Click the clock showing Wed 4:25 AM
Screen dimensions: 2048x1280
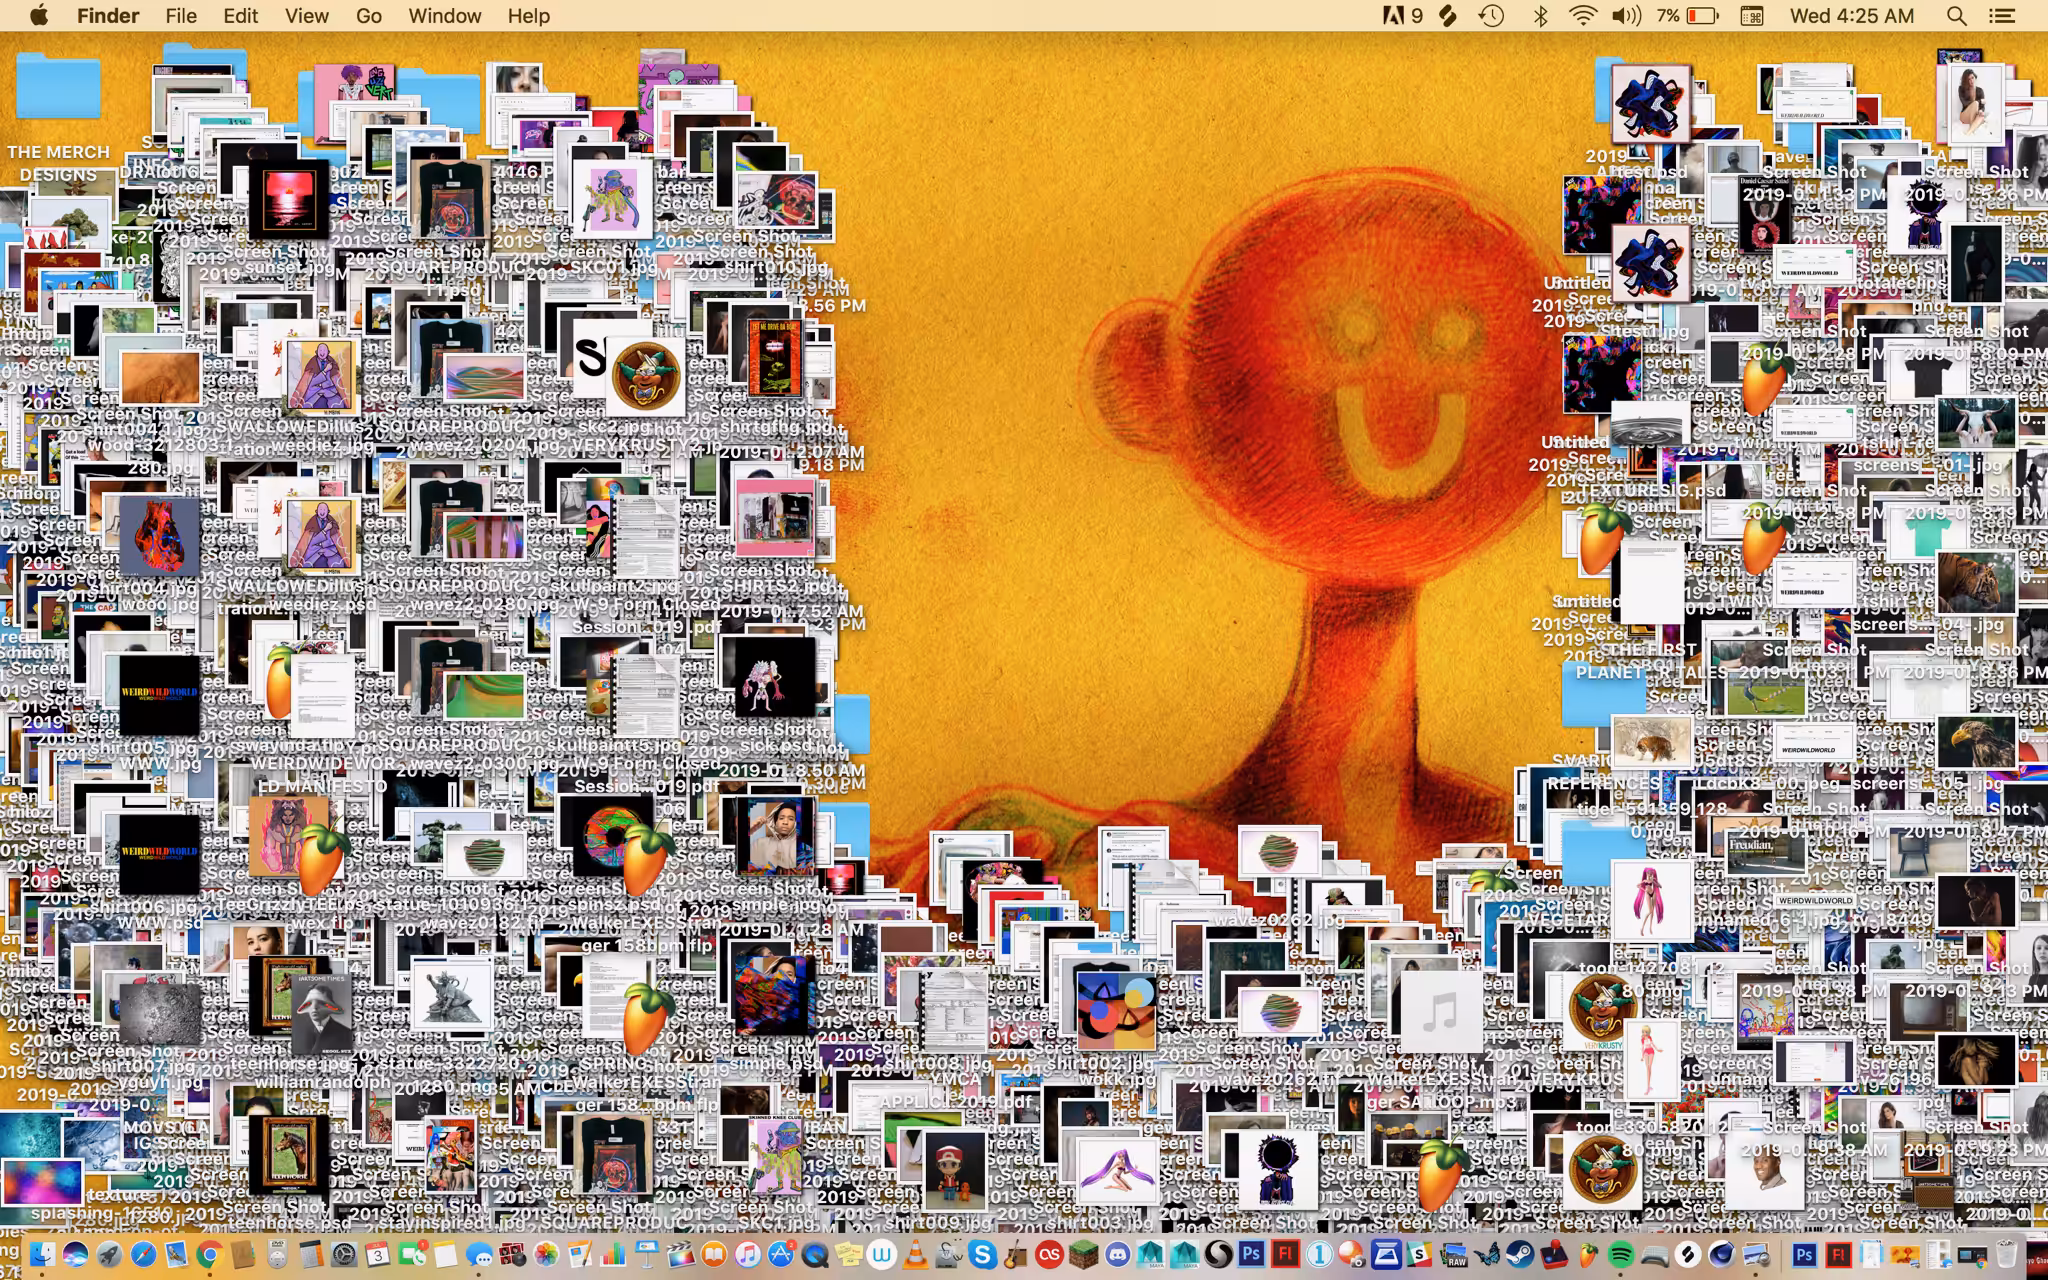[1852, 15]
